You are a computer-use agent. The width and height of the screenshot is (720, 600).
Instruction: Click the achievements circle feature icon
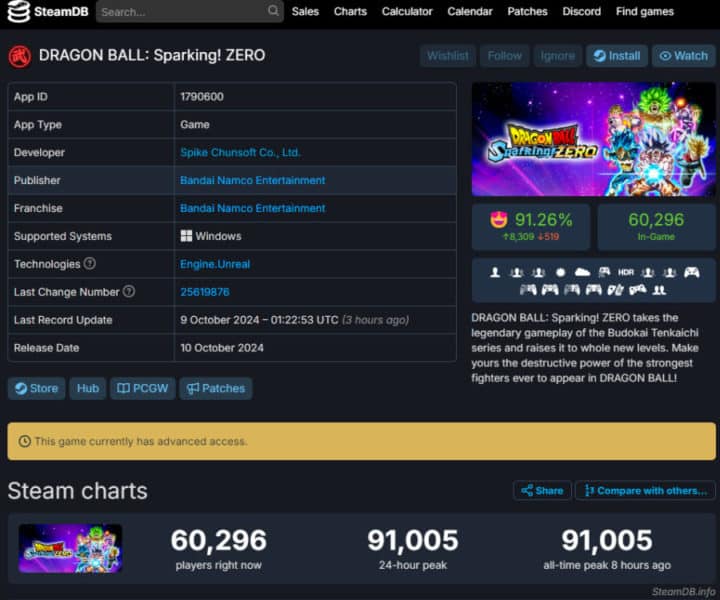[x=560, y=273]
